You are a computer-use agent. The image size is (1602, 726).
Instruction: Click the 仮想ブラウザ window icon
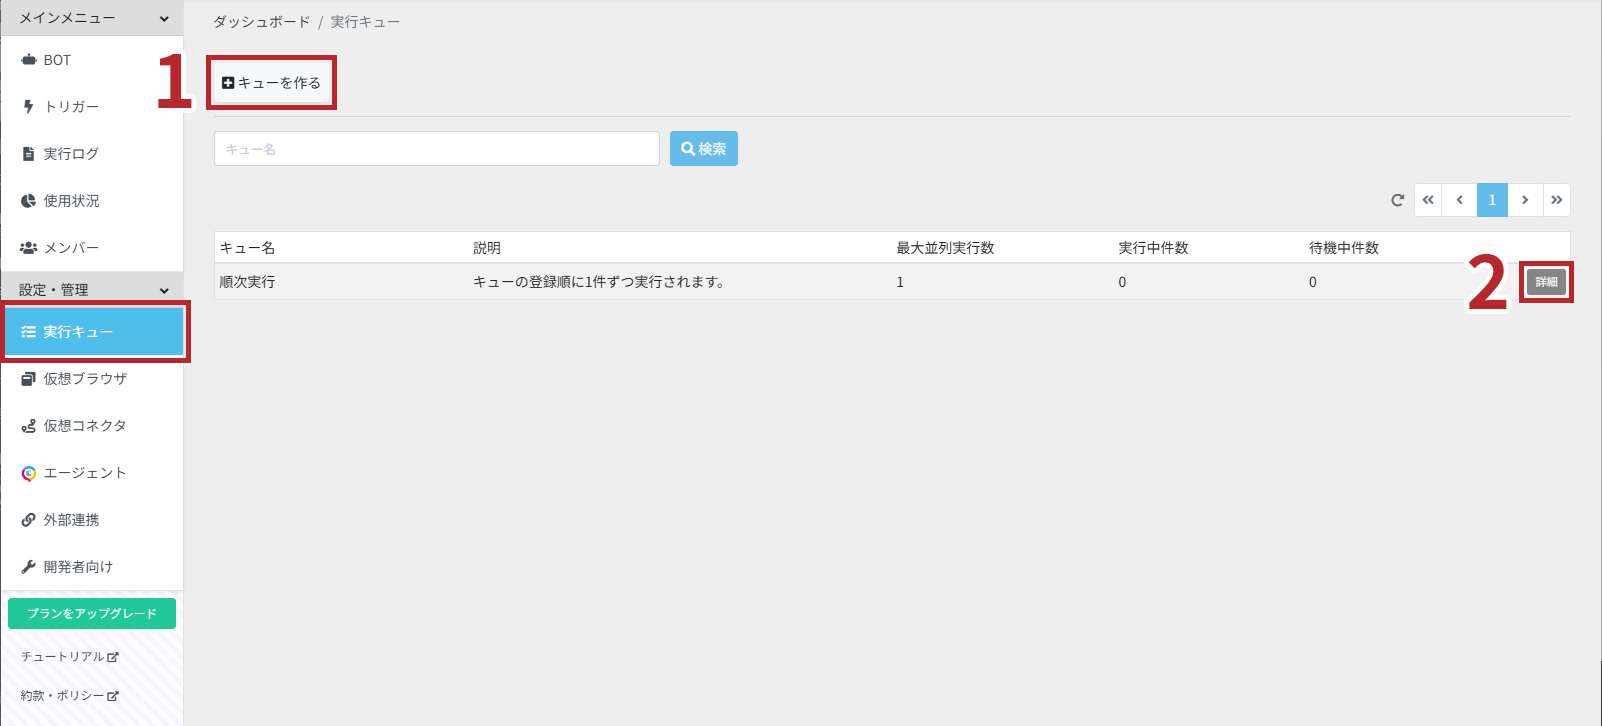point(29,379)
